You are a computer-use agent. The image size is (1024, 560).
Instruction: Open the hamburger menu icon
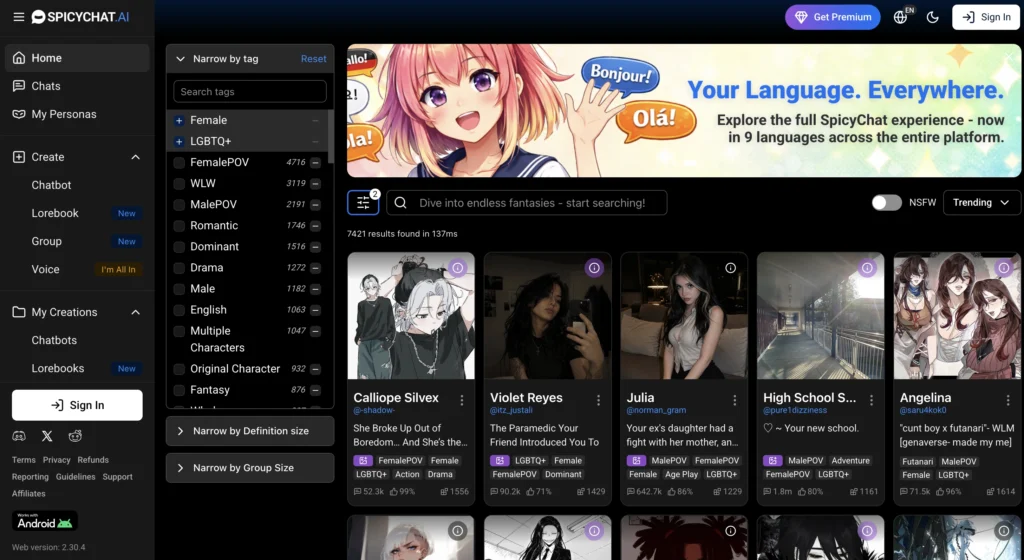click(19, 17)
